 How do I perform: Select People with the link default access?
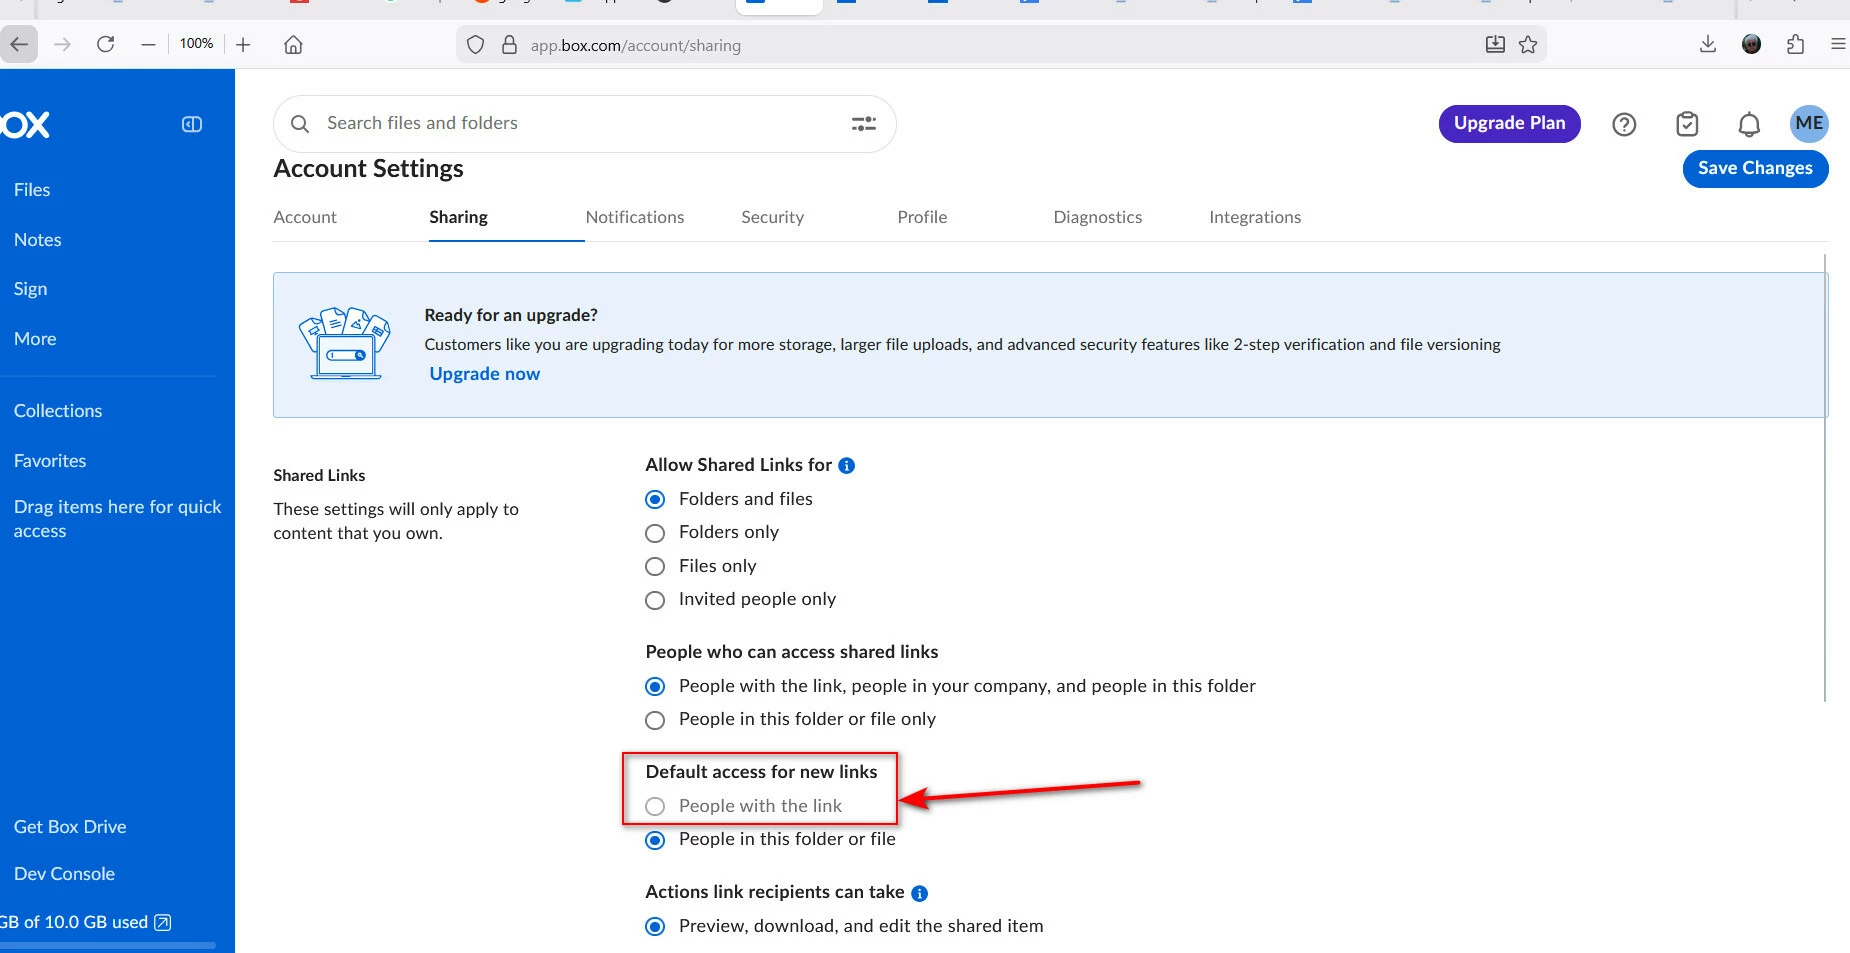(655, 806)
